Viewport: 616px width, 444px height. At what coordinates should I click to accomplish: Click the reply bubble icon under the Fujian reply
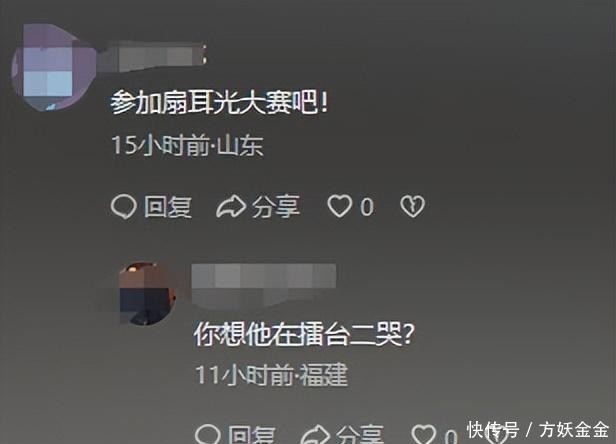point(207,434)
